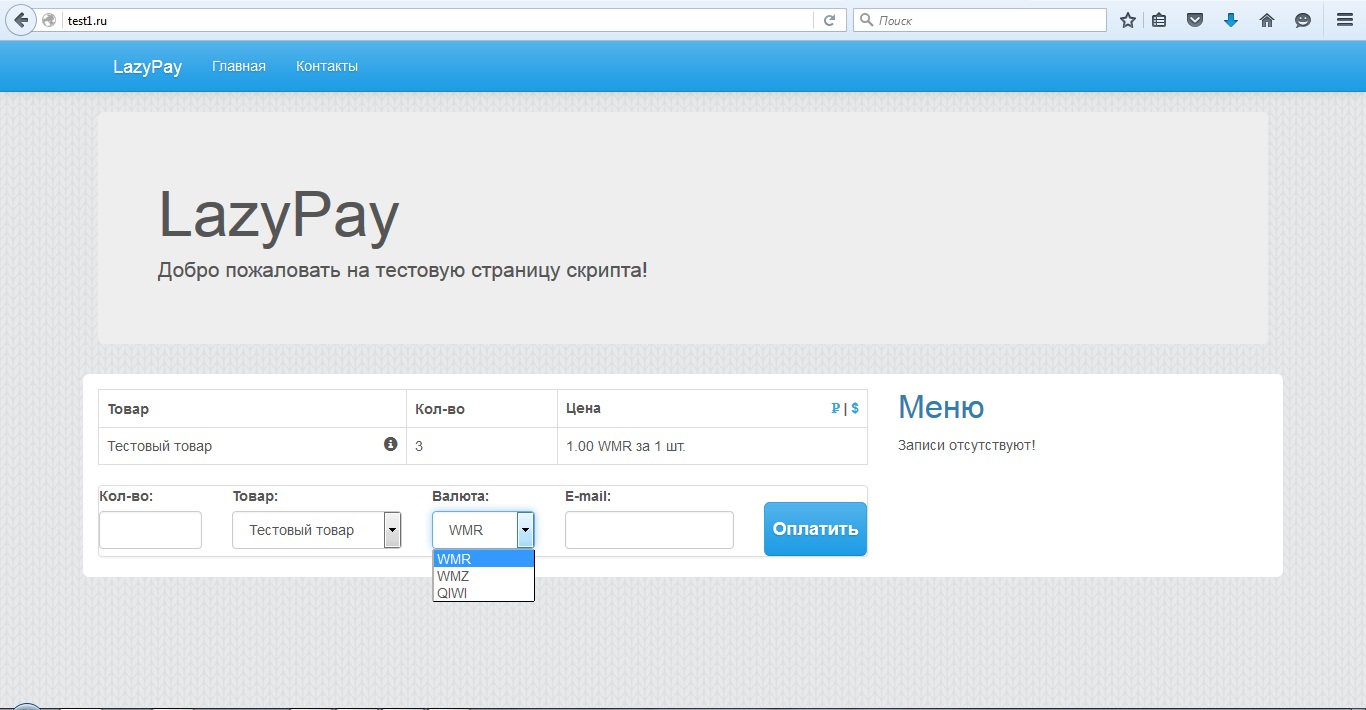Open the downloads arrow icon
Screen dimensions: 1366x710
click(x=1231, y=20)
